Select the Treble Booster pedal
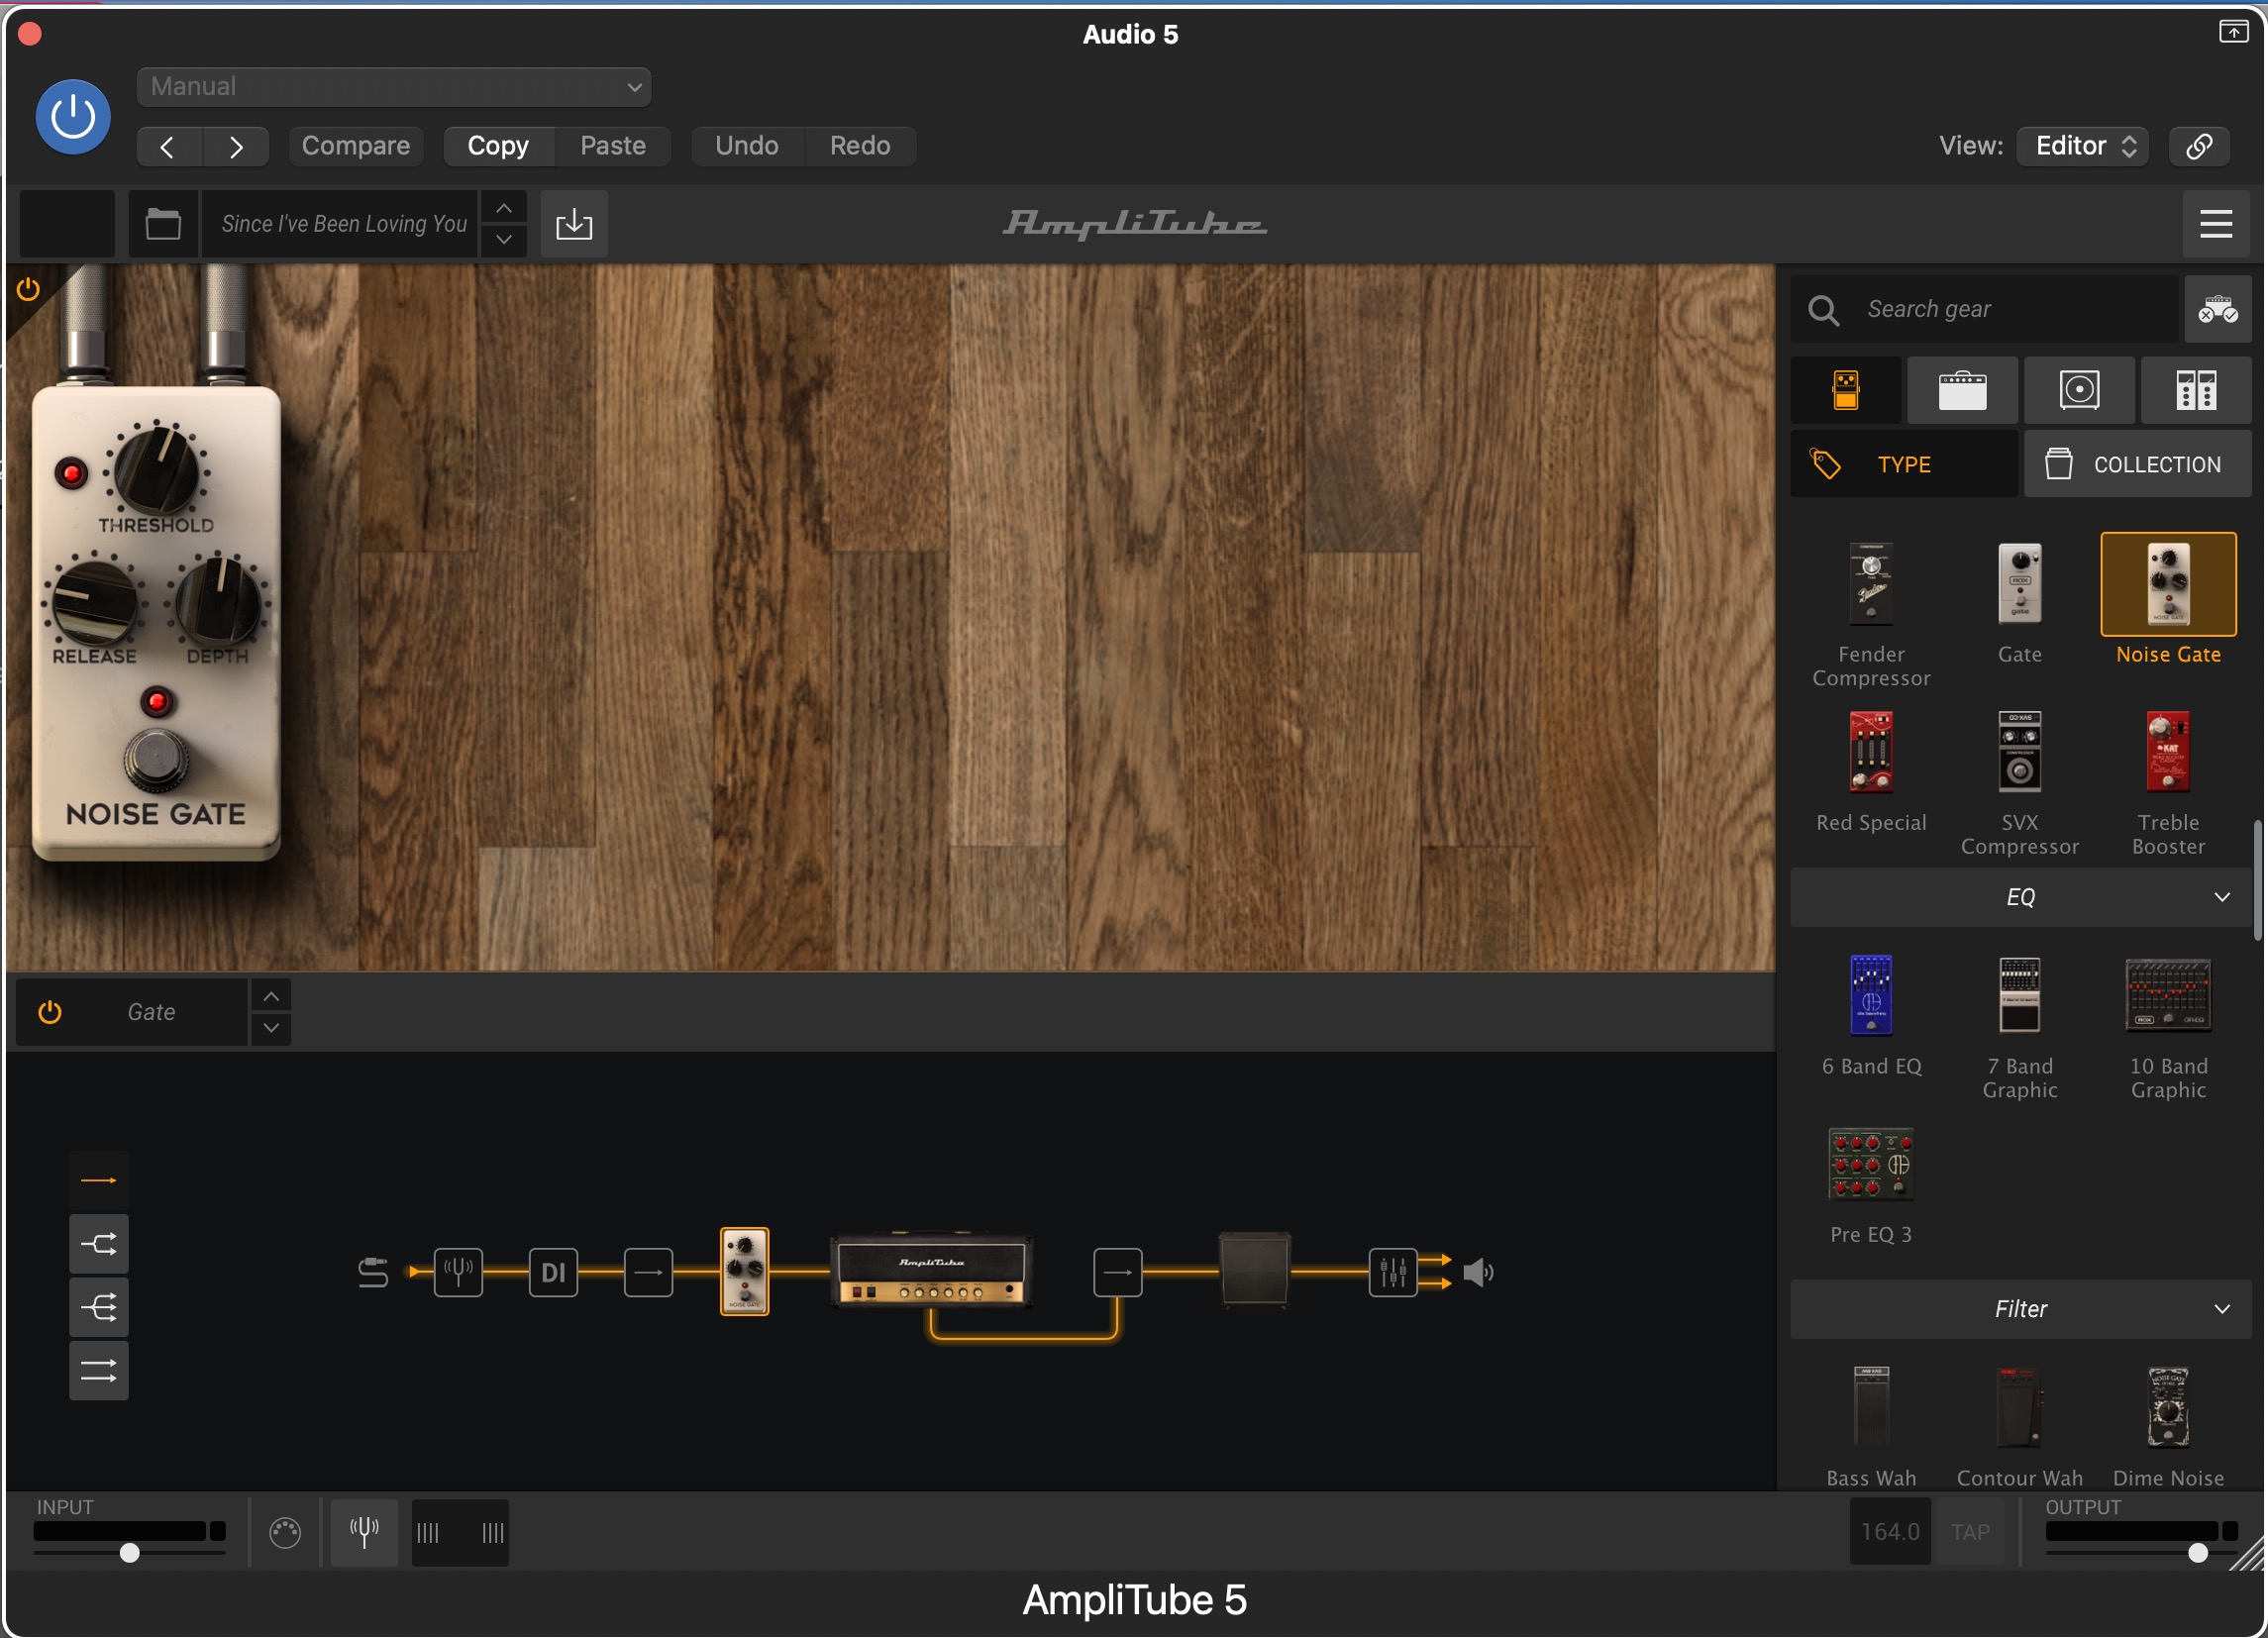 pyautogui.click(x=2168, y=783)
